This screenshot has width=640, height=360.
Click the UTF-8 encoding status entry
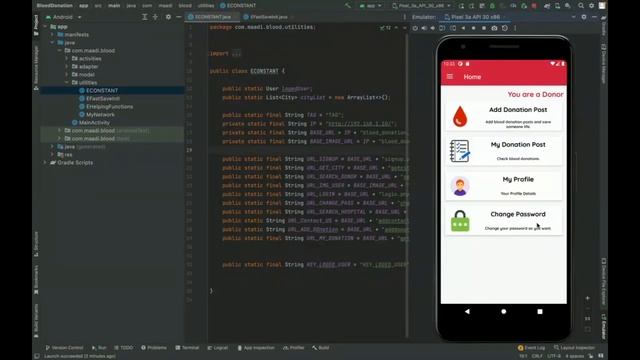(x=554, y=356)
